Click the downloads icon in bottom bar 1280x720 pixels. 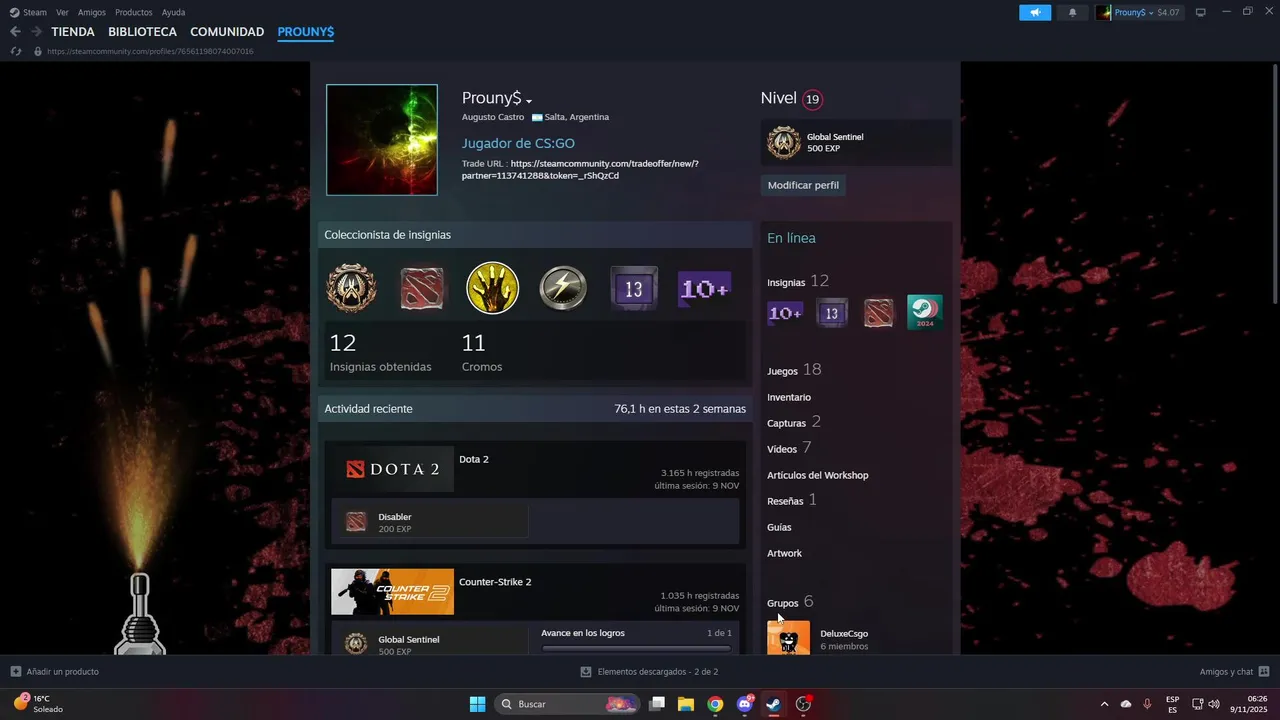click(586, 672)
